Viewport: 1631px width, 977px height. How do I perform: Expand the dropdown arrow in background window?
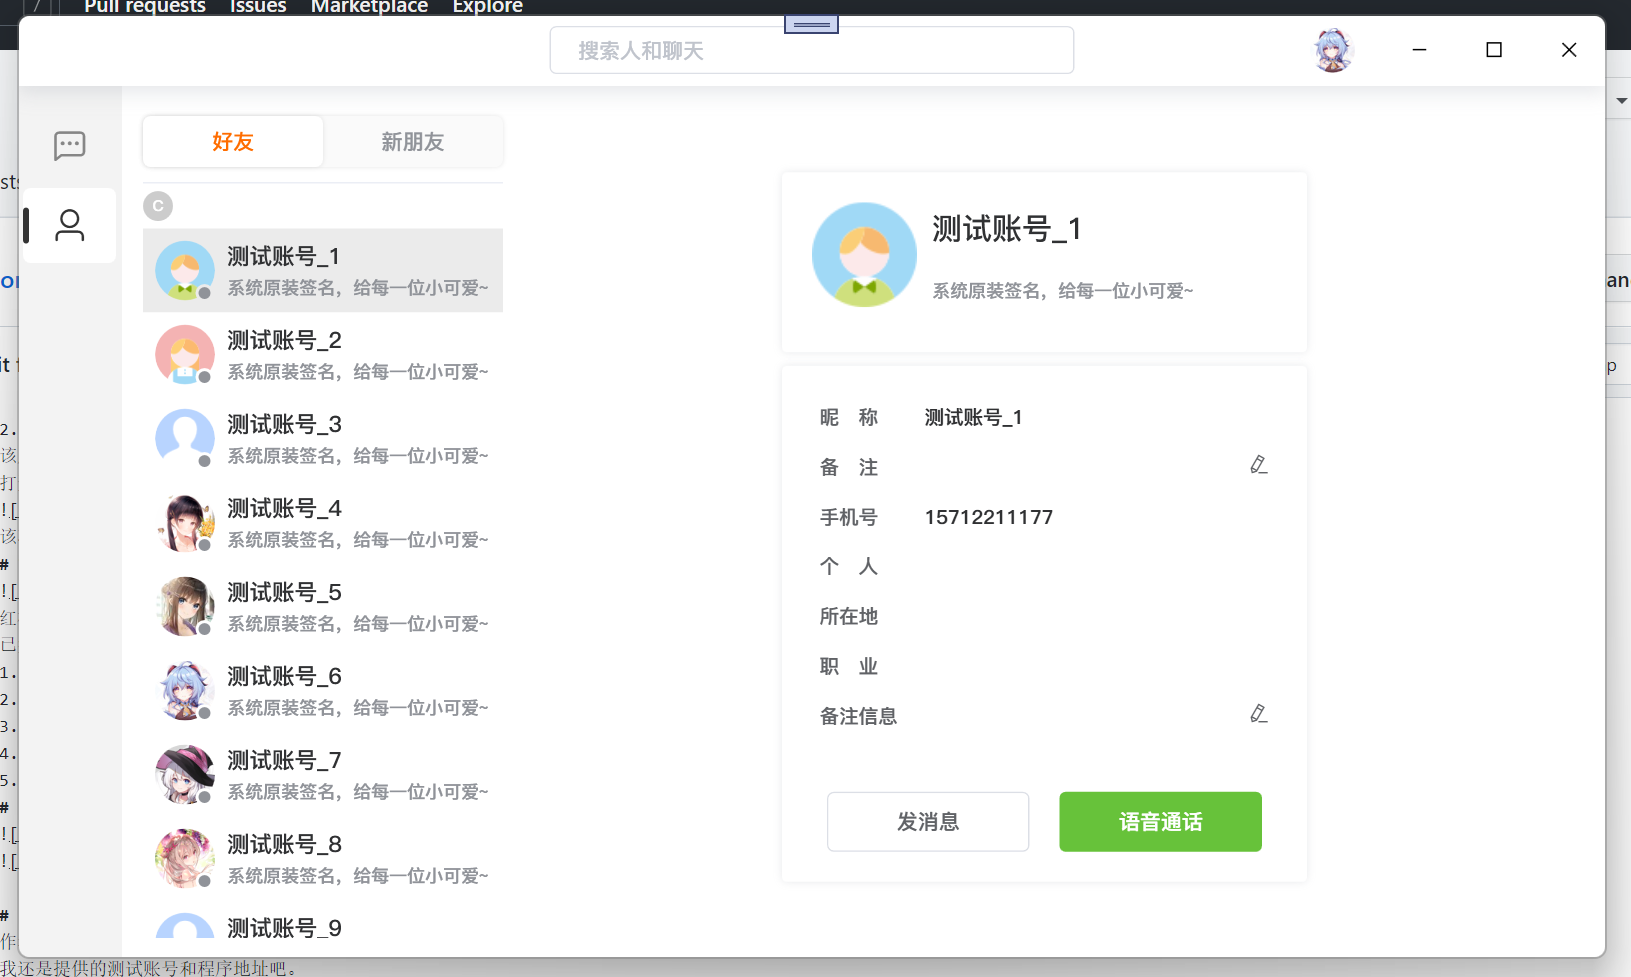click(x=1622, y=101)
